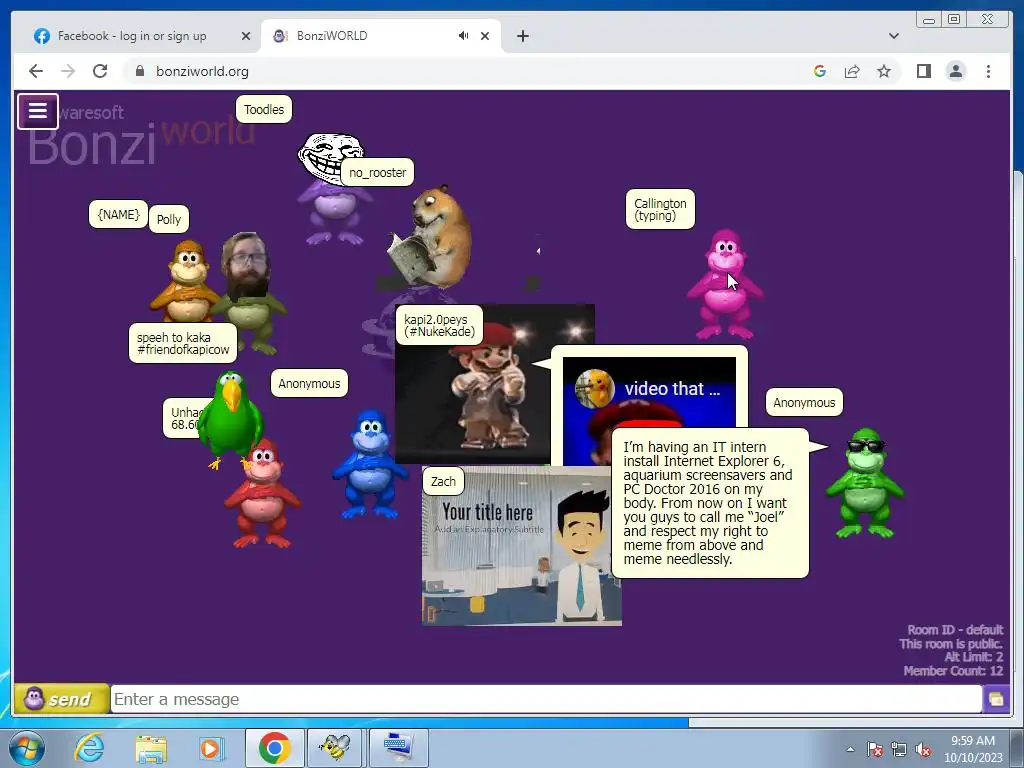This screenshot has height=768, width=1024.
Task: Click the orange Polly monkey character
Action: click(187, 281)
